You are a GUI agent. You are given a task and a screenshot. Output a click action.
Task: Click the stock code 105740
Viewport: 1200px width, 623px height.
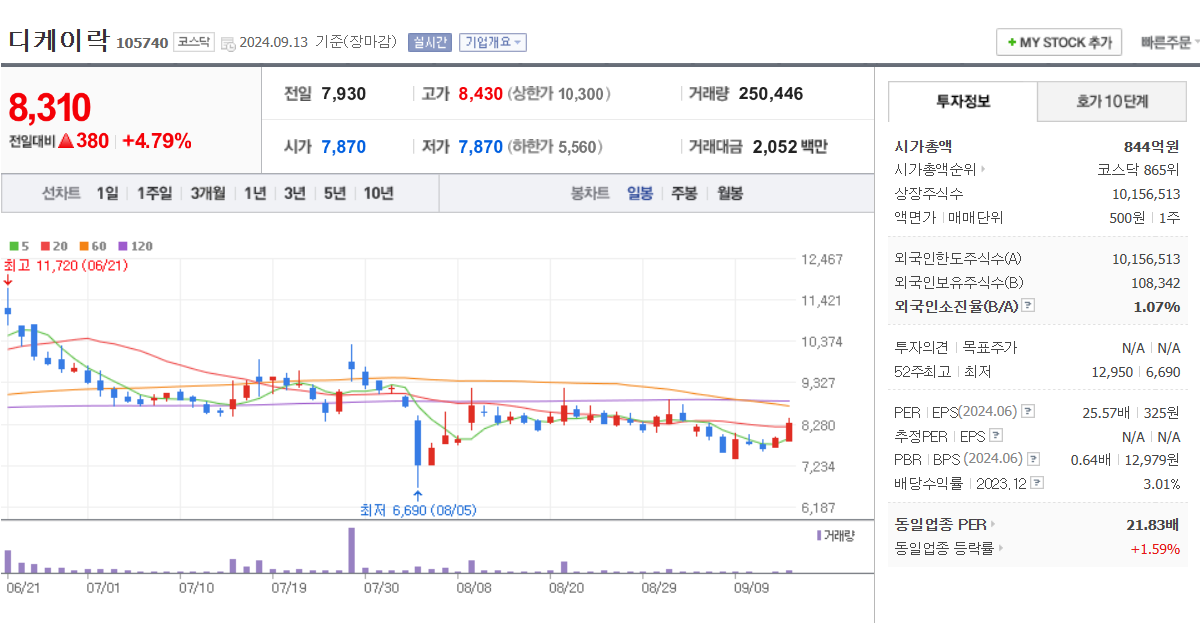[141, 43]
